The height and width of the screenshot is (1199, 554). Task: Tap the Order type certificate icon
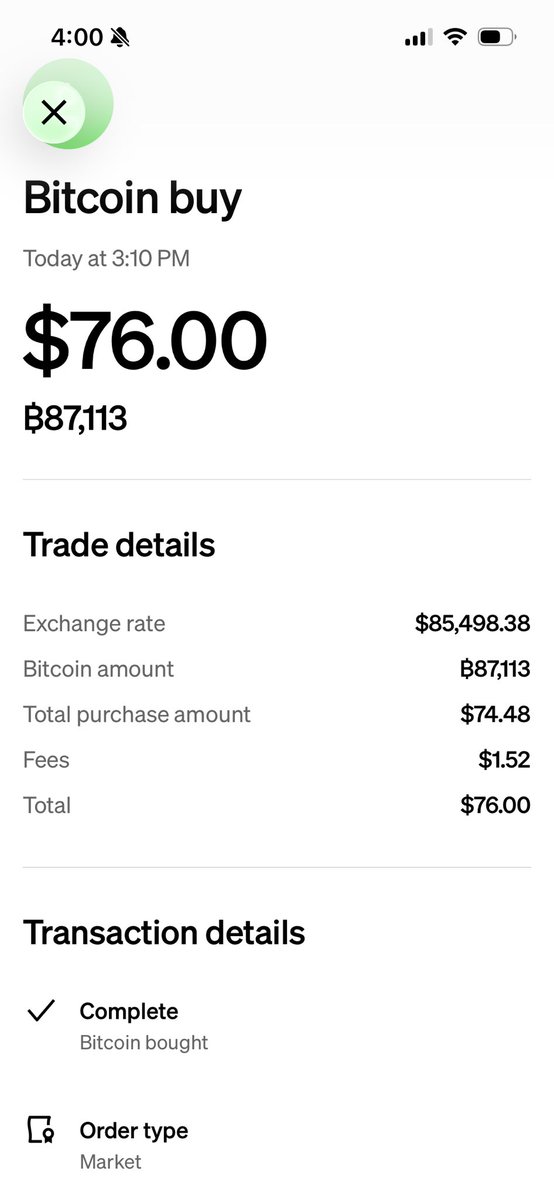(41, 1129)
